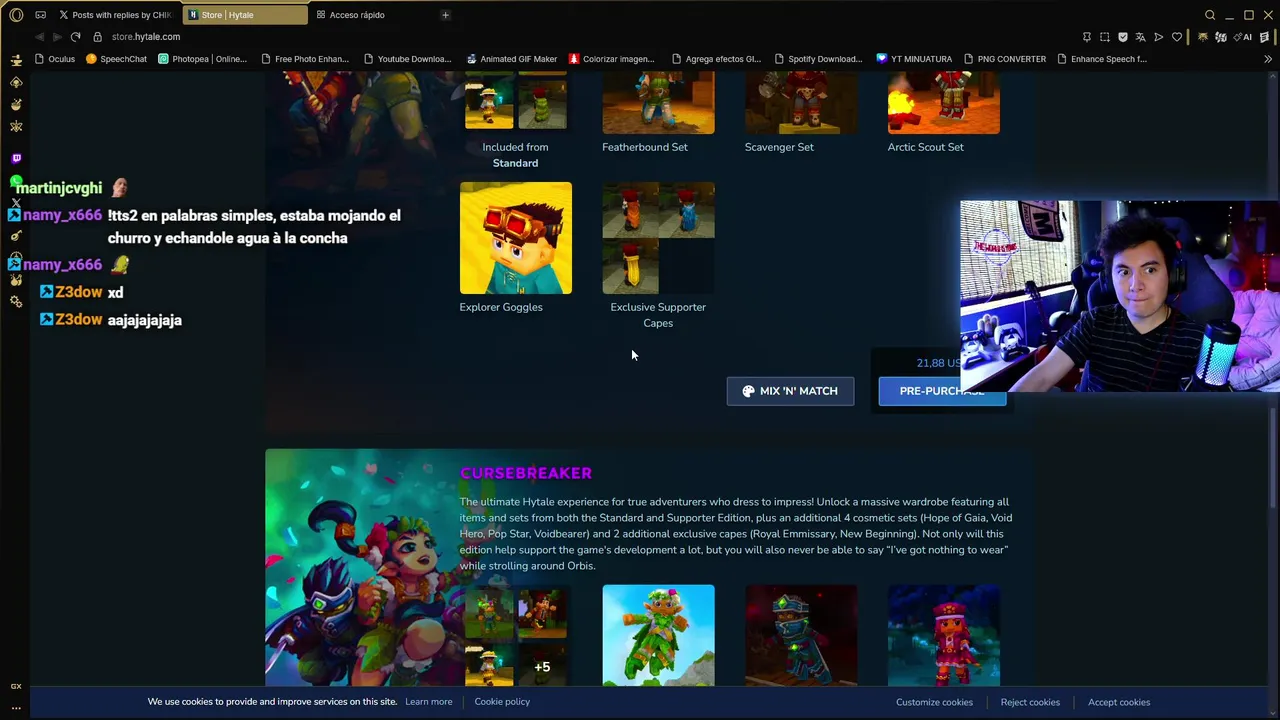Open the Animated GIF Maker bookmark

tap(511, 59)
